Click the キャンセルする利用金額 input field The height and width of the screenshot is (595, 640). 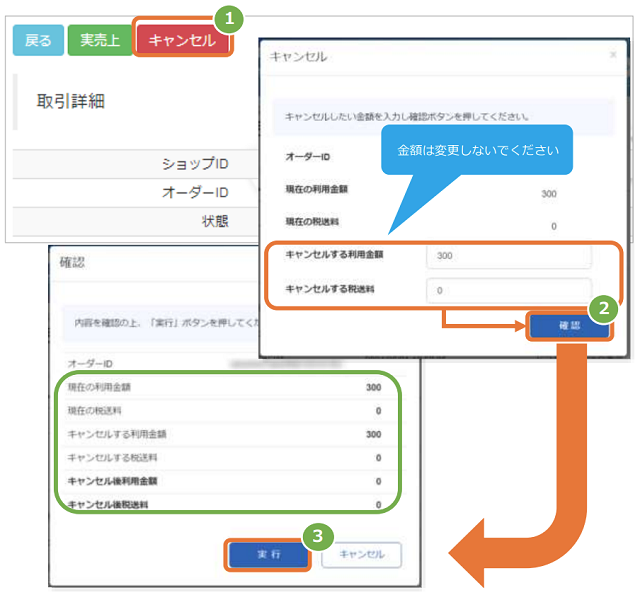509,256
